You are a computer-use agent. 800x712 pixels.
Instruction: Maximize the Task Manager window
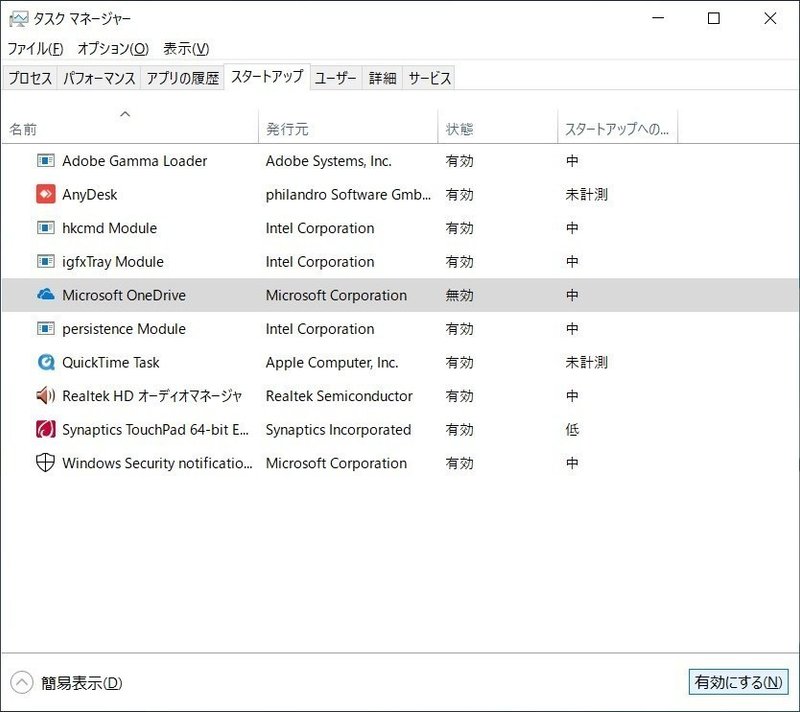pyautogui.click(x=714, y=18)
